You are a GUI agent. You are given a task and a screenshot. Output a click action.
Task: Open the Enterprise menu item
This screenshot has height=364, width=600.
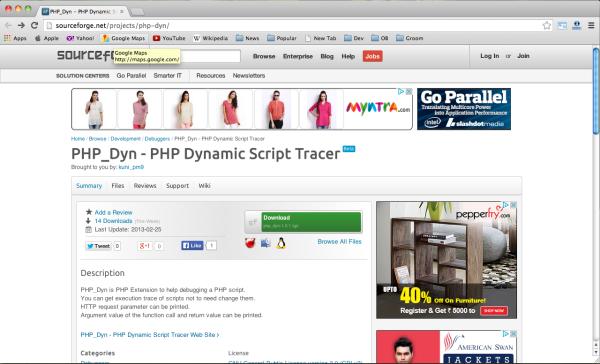tap(298, 56)
